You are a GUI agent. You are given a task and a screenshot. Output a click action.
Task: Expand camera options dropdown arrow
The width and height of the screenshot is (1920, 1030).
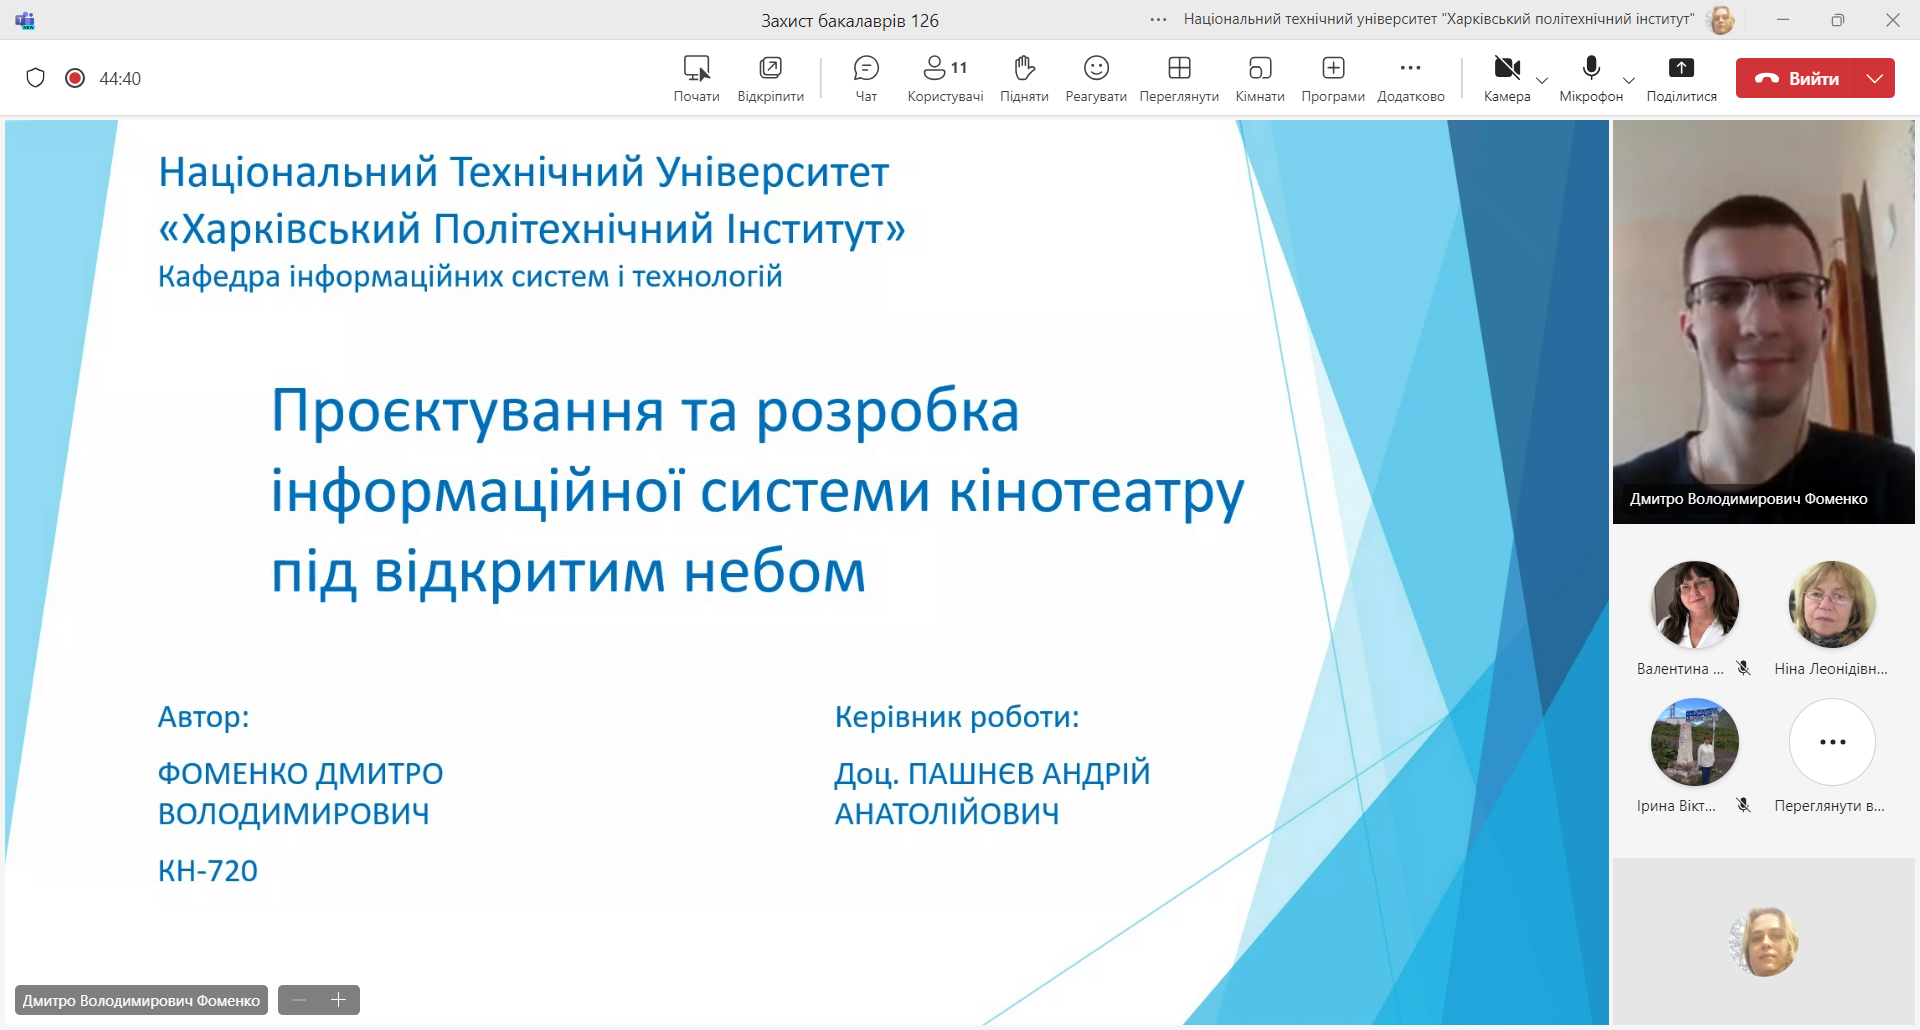(x=1542, y=80)
